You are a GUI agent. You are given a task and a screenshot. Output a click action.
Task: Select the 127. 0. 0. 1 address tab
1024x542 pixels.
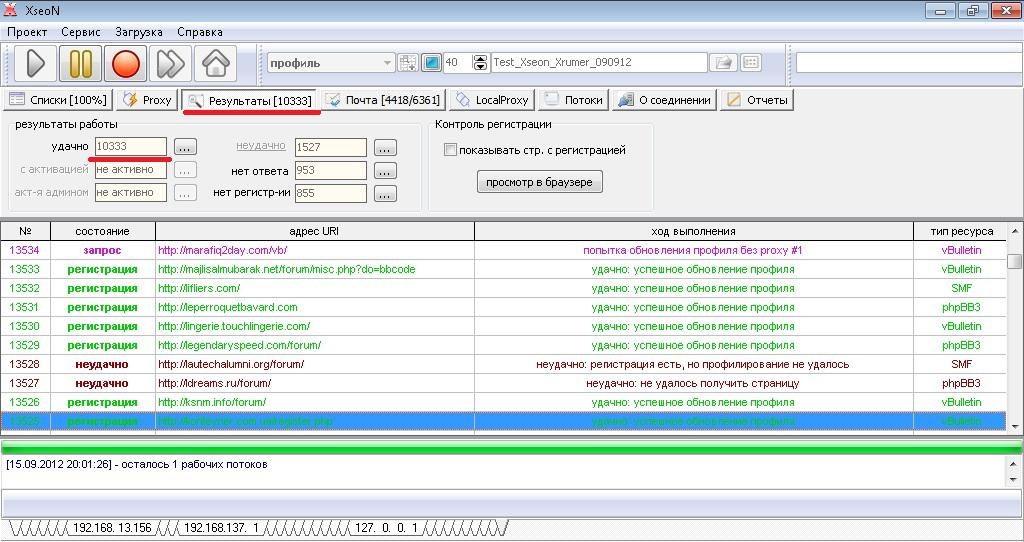point(386,528)
